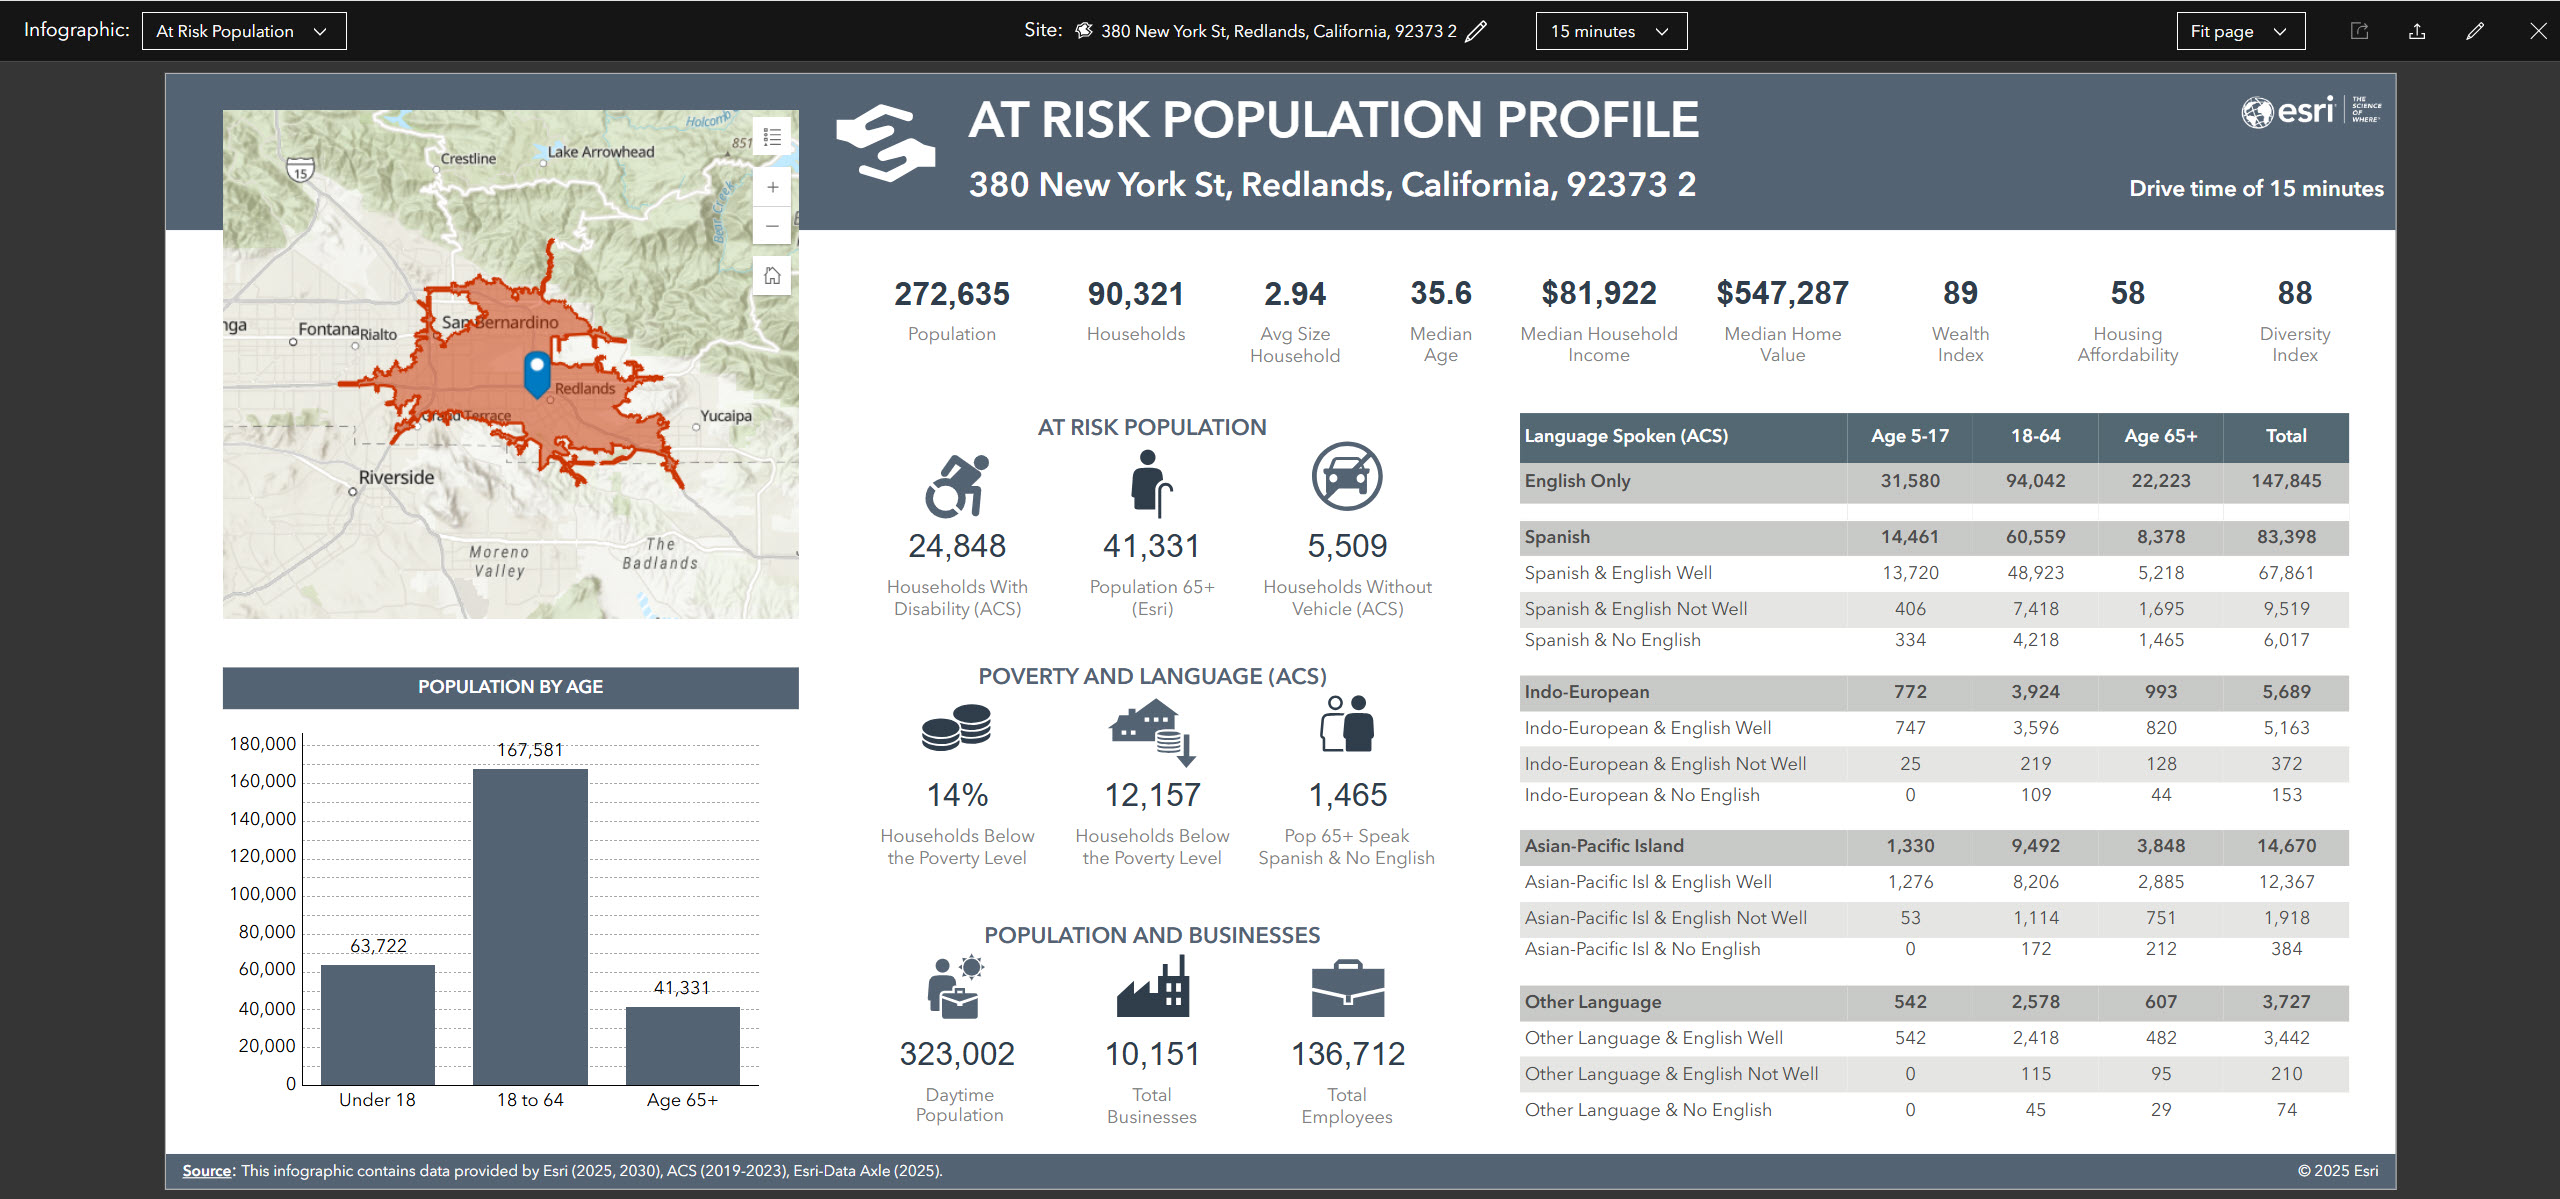Click pencil icon next to site address
Viewport: 2560px width, 1199px height.
click(x=1476, y=31)
